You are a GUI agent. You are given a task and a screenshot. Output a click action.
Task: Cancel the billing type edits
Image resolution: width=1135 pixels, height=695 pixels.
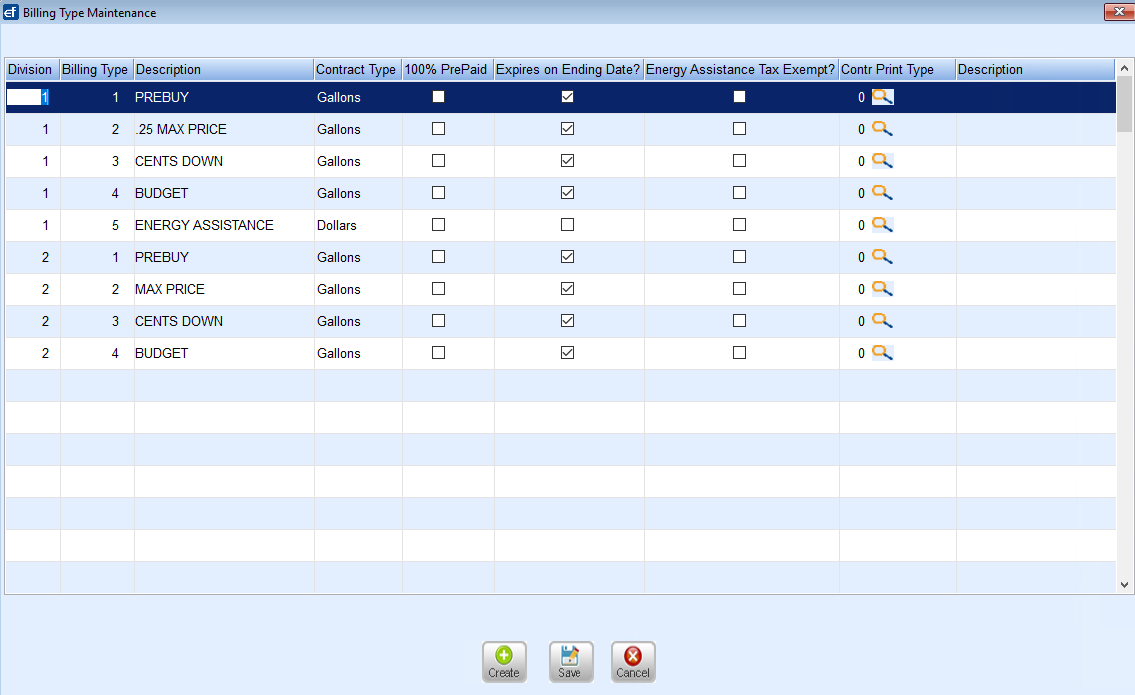point(633,662)
